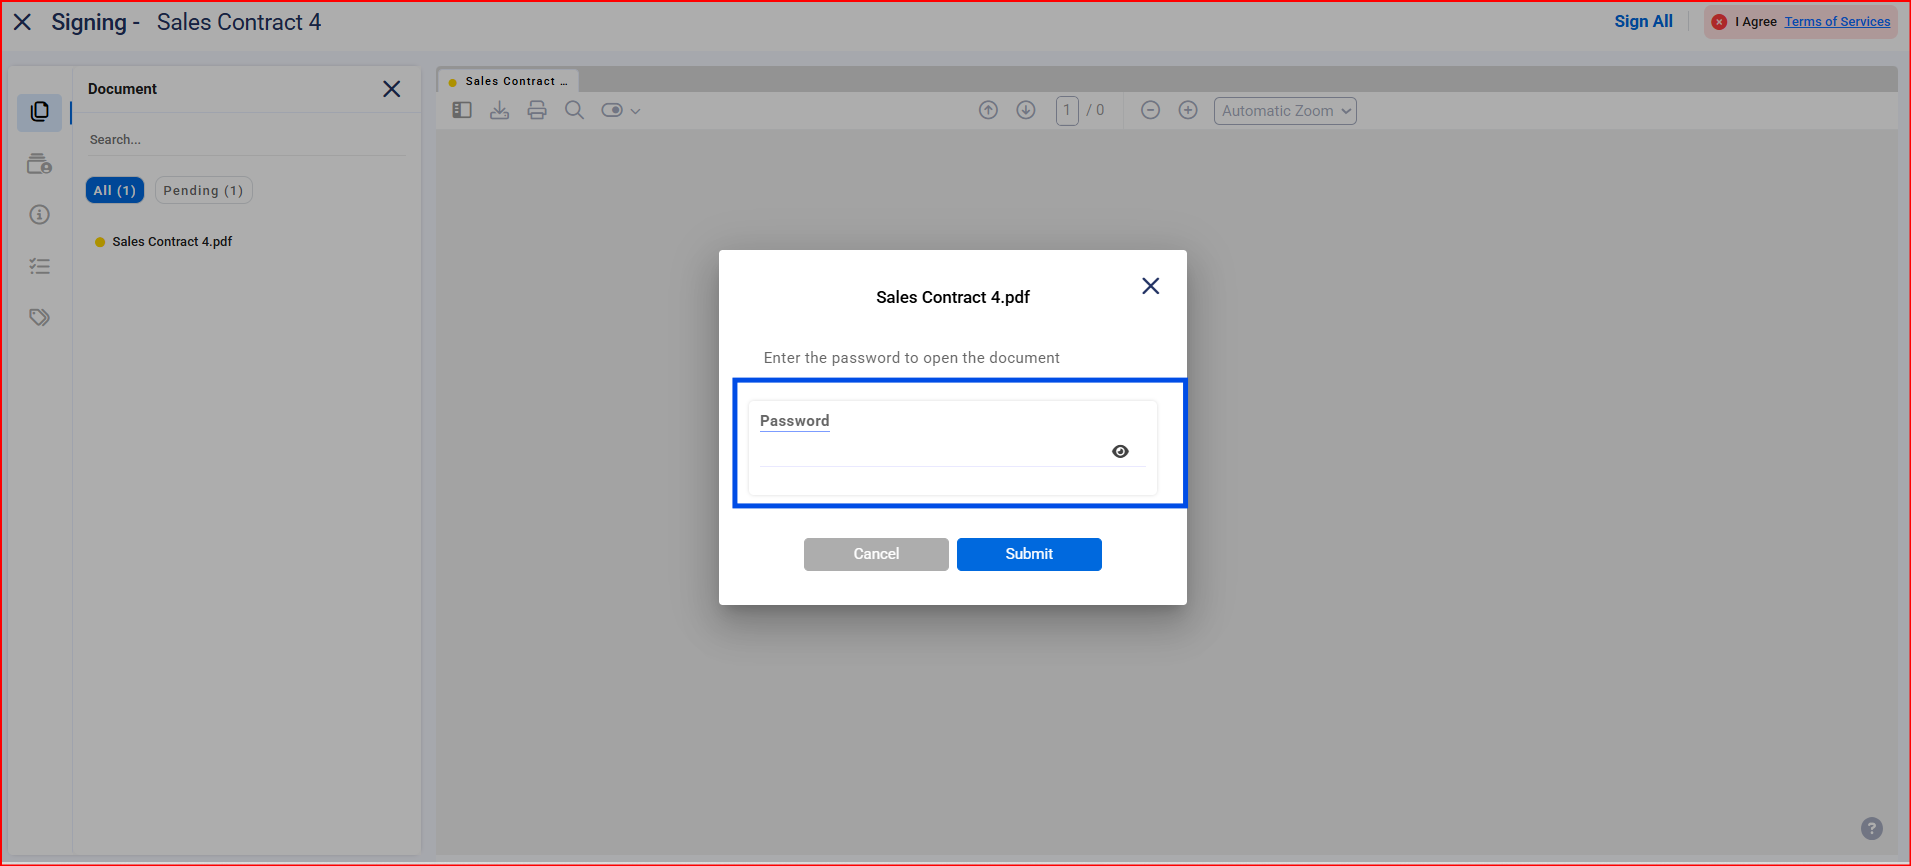Viewport: 1911px width, 866px height.
Task: Go to next page using down arrow
Action: point(1026,110)
